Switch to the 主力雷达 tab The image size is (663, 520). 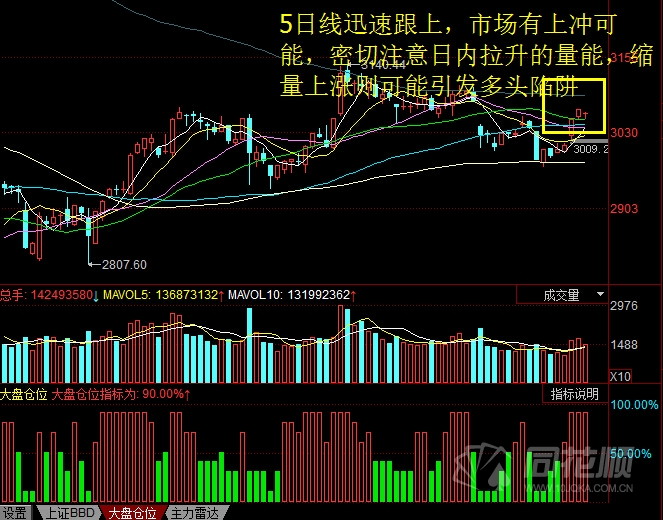(194, 513)
